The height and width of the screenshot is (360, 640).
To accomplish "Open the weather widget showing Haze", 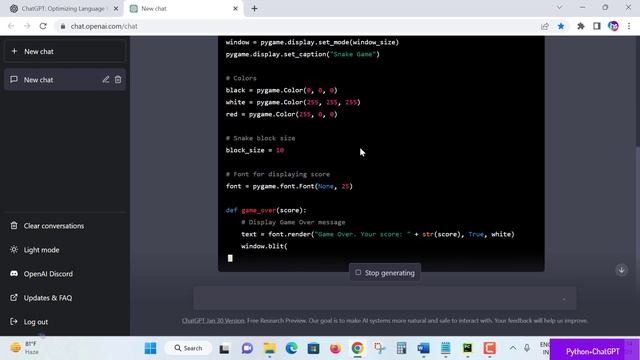I will click(24, 348).
